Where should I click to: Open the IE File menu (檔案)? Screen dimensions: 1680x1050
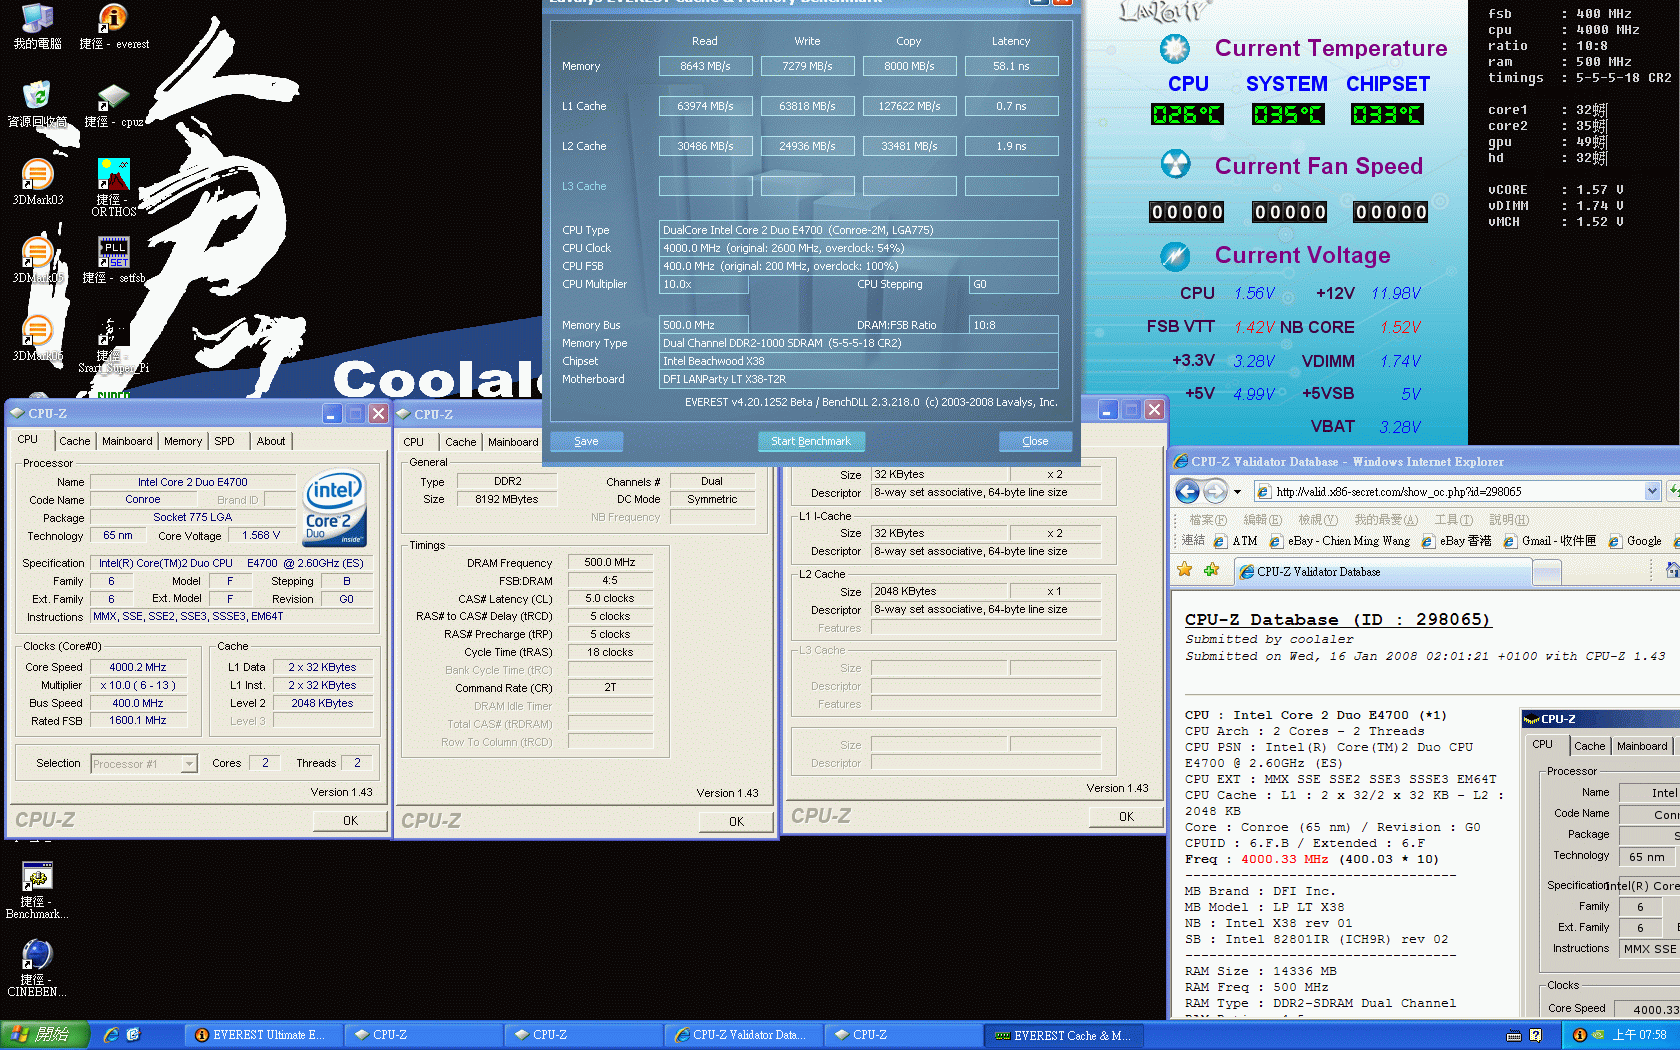click(1207, 520)
